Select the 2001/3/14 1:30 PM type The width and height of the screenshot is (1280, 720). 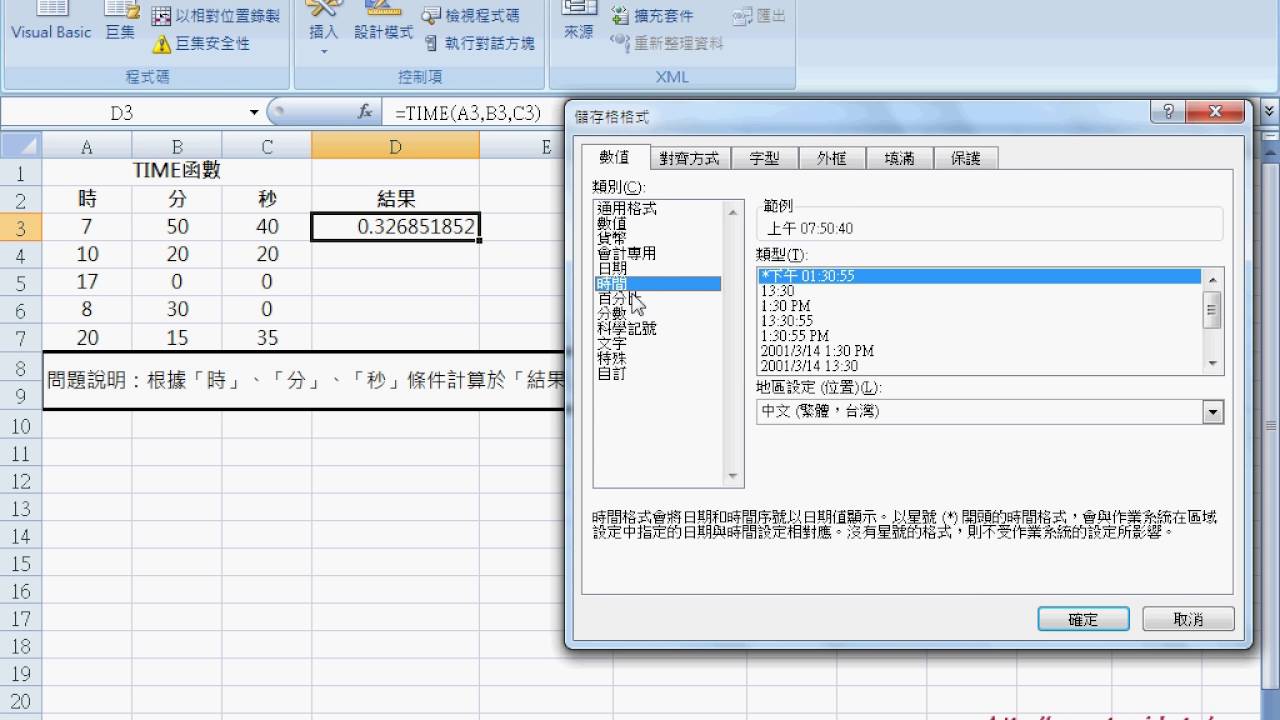pyautogui.click(x=980, y=351)
